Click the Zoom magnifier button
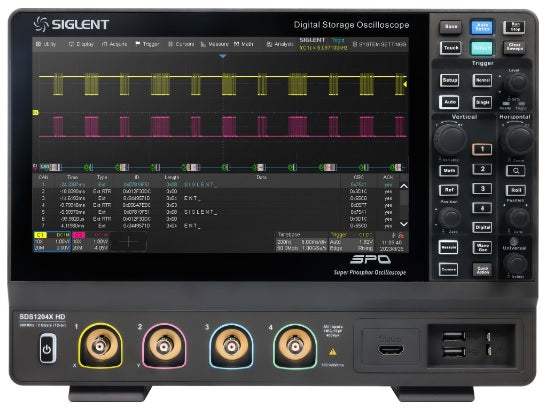The image size is (549, 413). click(516, 171)
